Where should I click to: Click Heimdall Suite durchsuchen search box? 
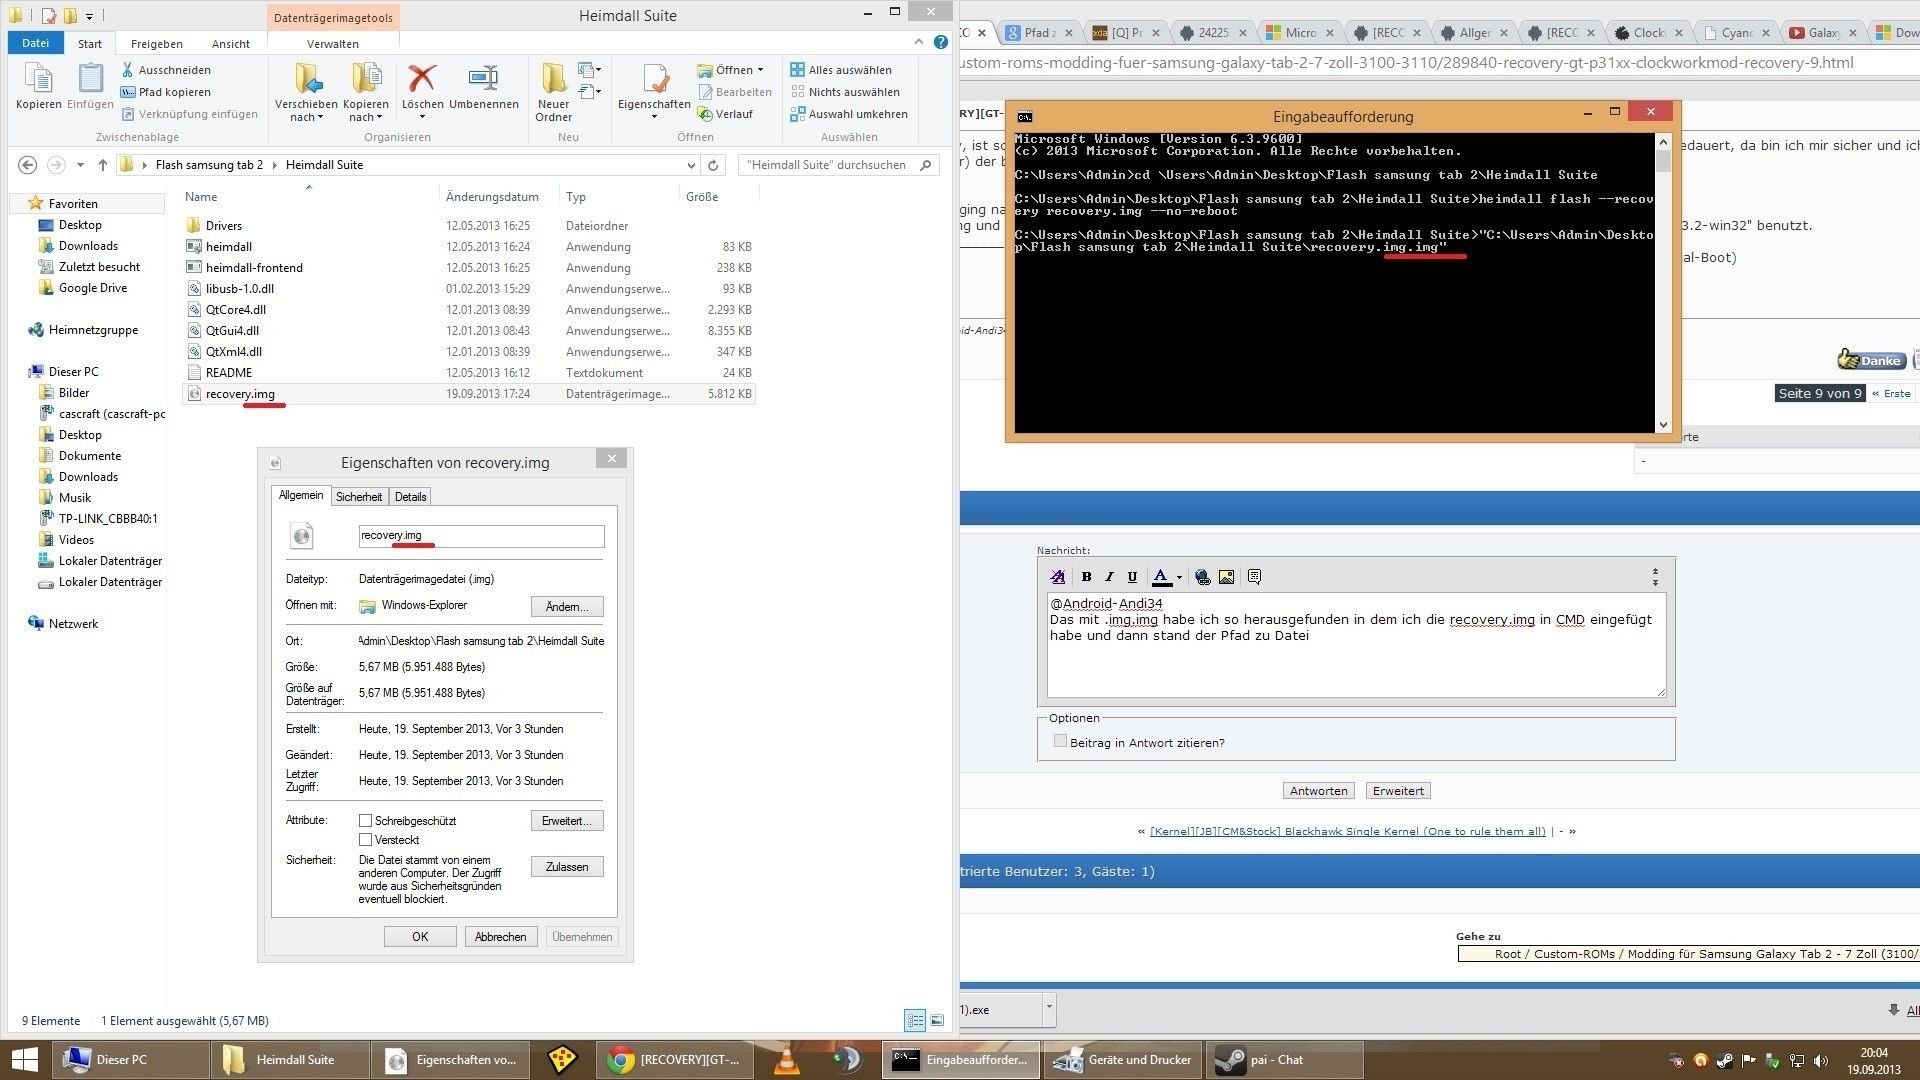pyautogui.click(x=838, y=165)
